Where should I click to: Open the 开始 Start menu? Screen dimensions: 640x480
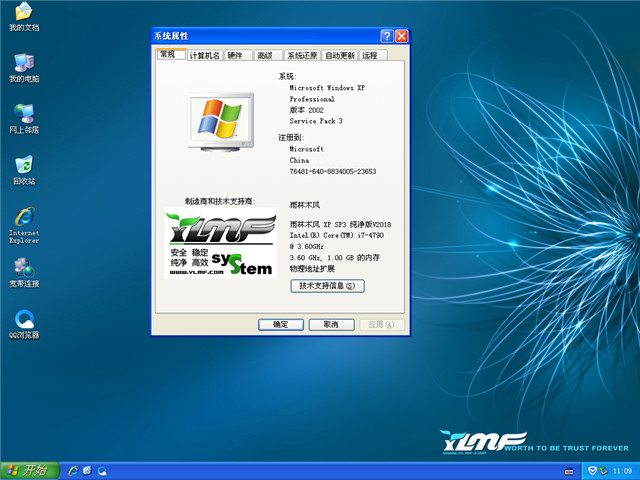pos(27,470)
